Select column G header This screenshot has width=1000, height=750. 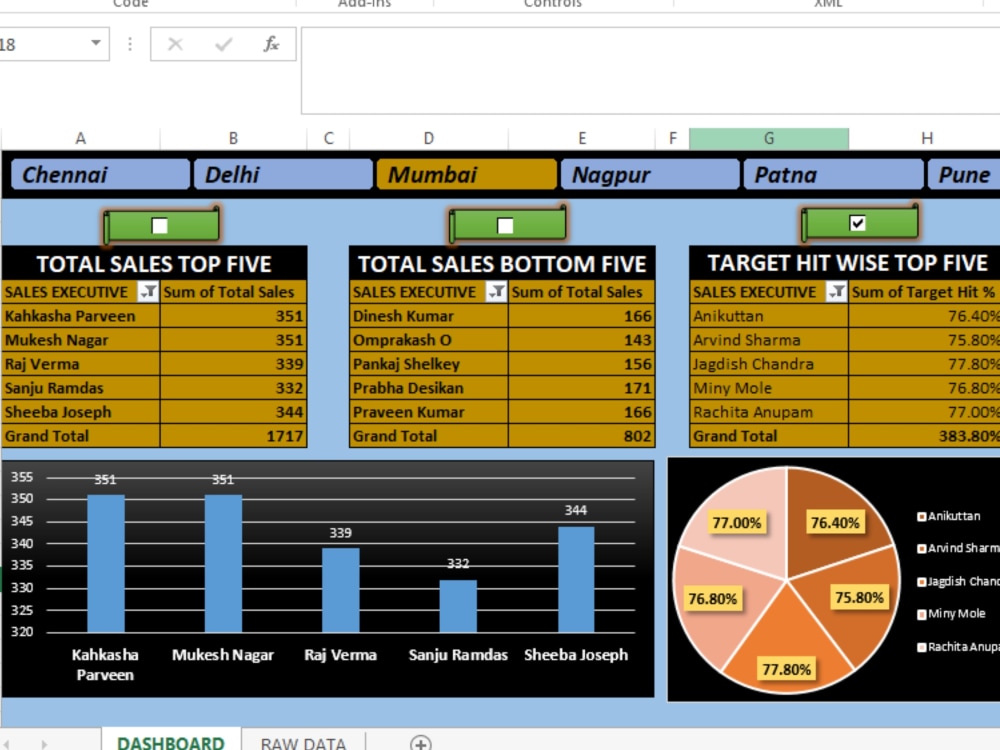pyautogui.click(x=769, y=138)
